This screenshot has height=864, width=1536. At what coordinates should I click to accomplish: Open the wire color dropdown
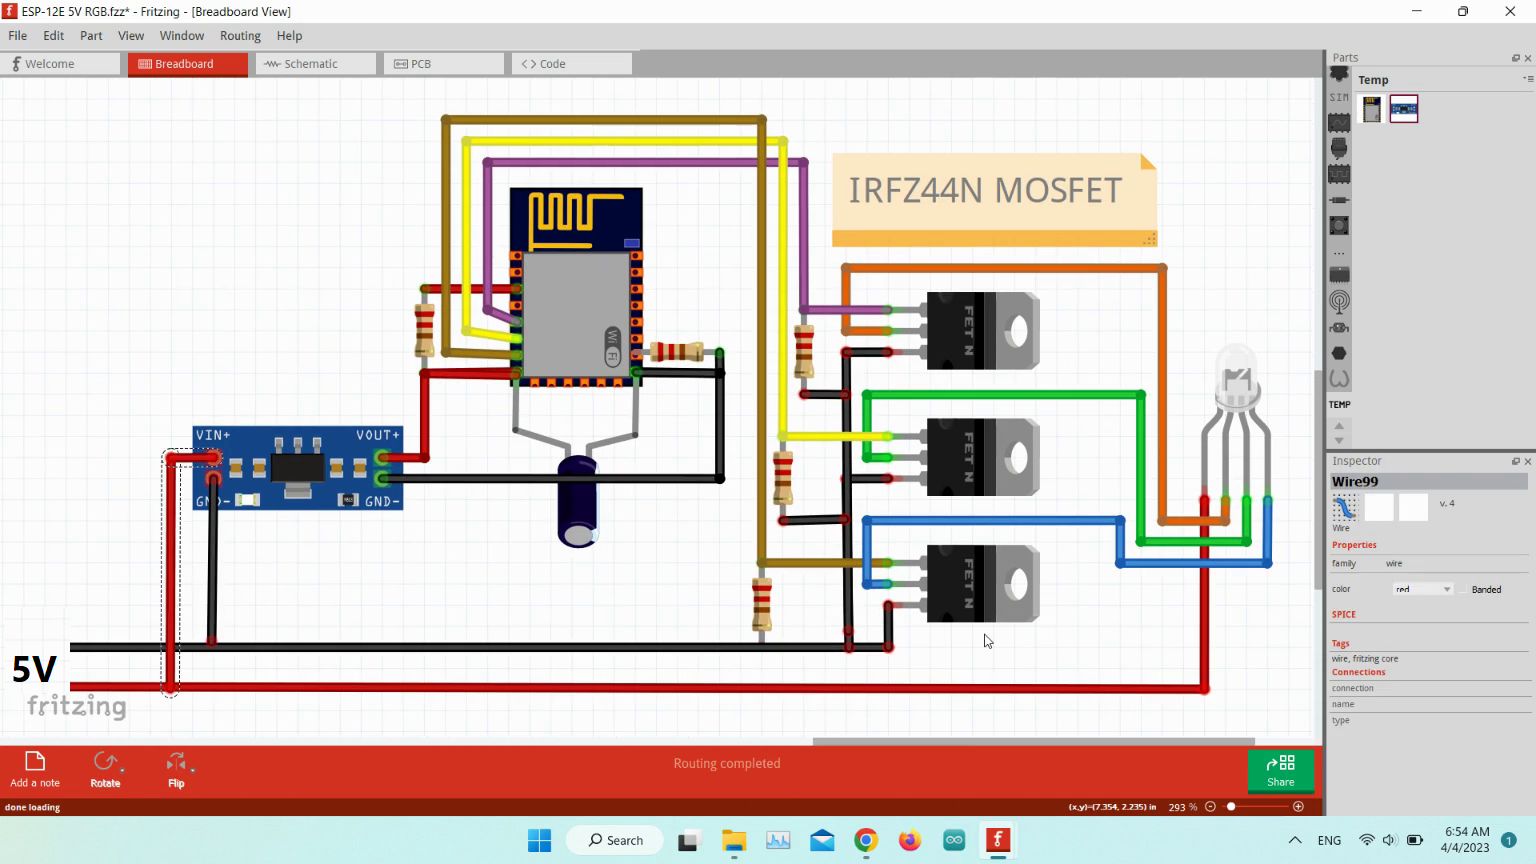click(x=1422, y=589)
